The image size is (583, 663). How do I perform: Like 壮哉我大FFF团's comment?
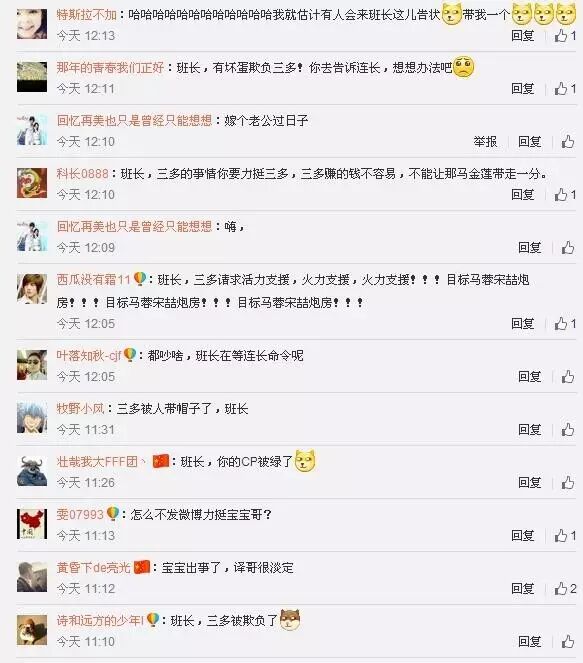click(x=568, y=482)
